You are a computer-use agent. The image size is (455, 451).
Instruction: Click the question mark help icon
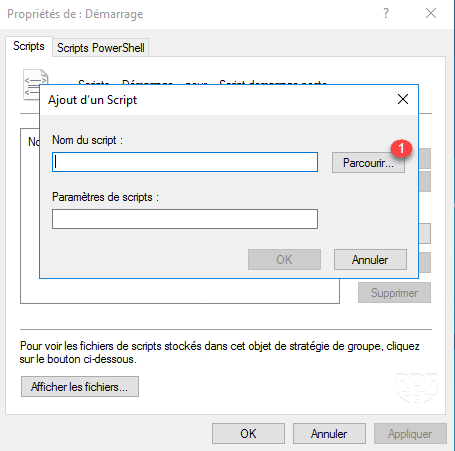(386, 13)
